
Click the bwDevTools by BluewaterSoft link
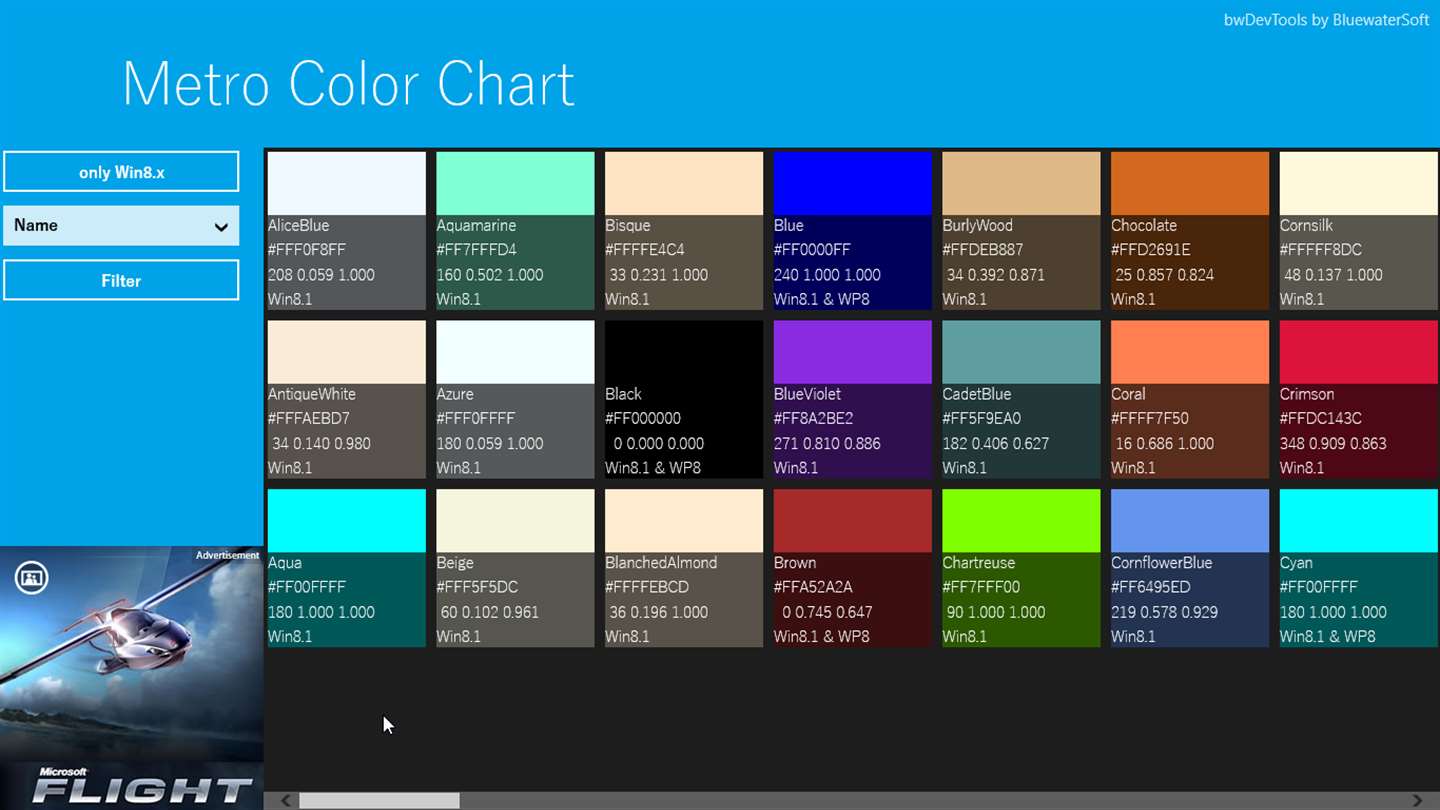(x=1326, y=20)
